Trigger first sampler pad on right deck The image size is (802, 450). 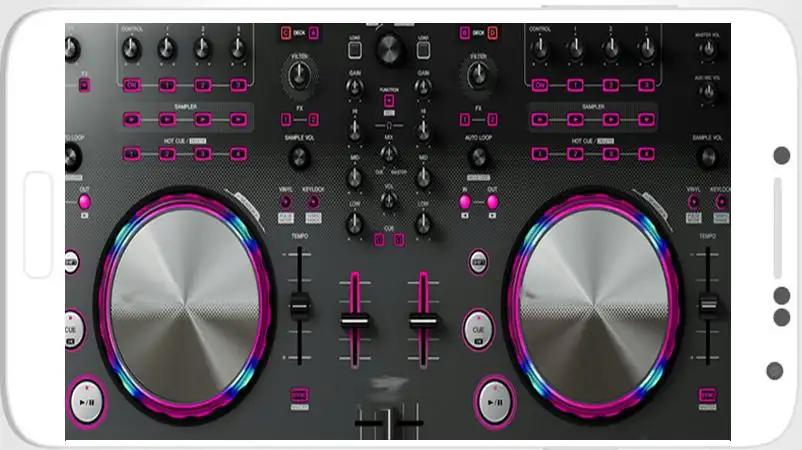pyautogui.click(x=540, y=120)
